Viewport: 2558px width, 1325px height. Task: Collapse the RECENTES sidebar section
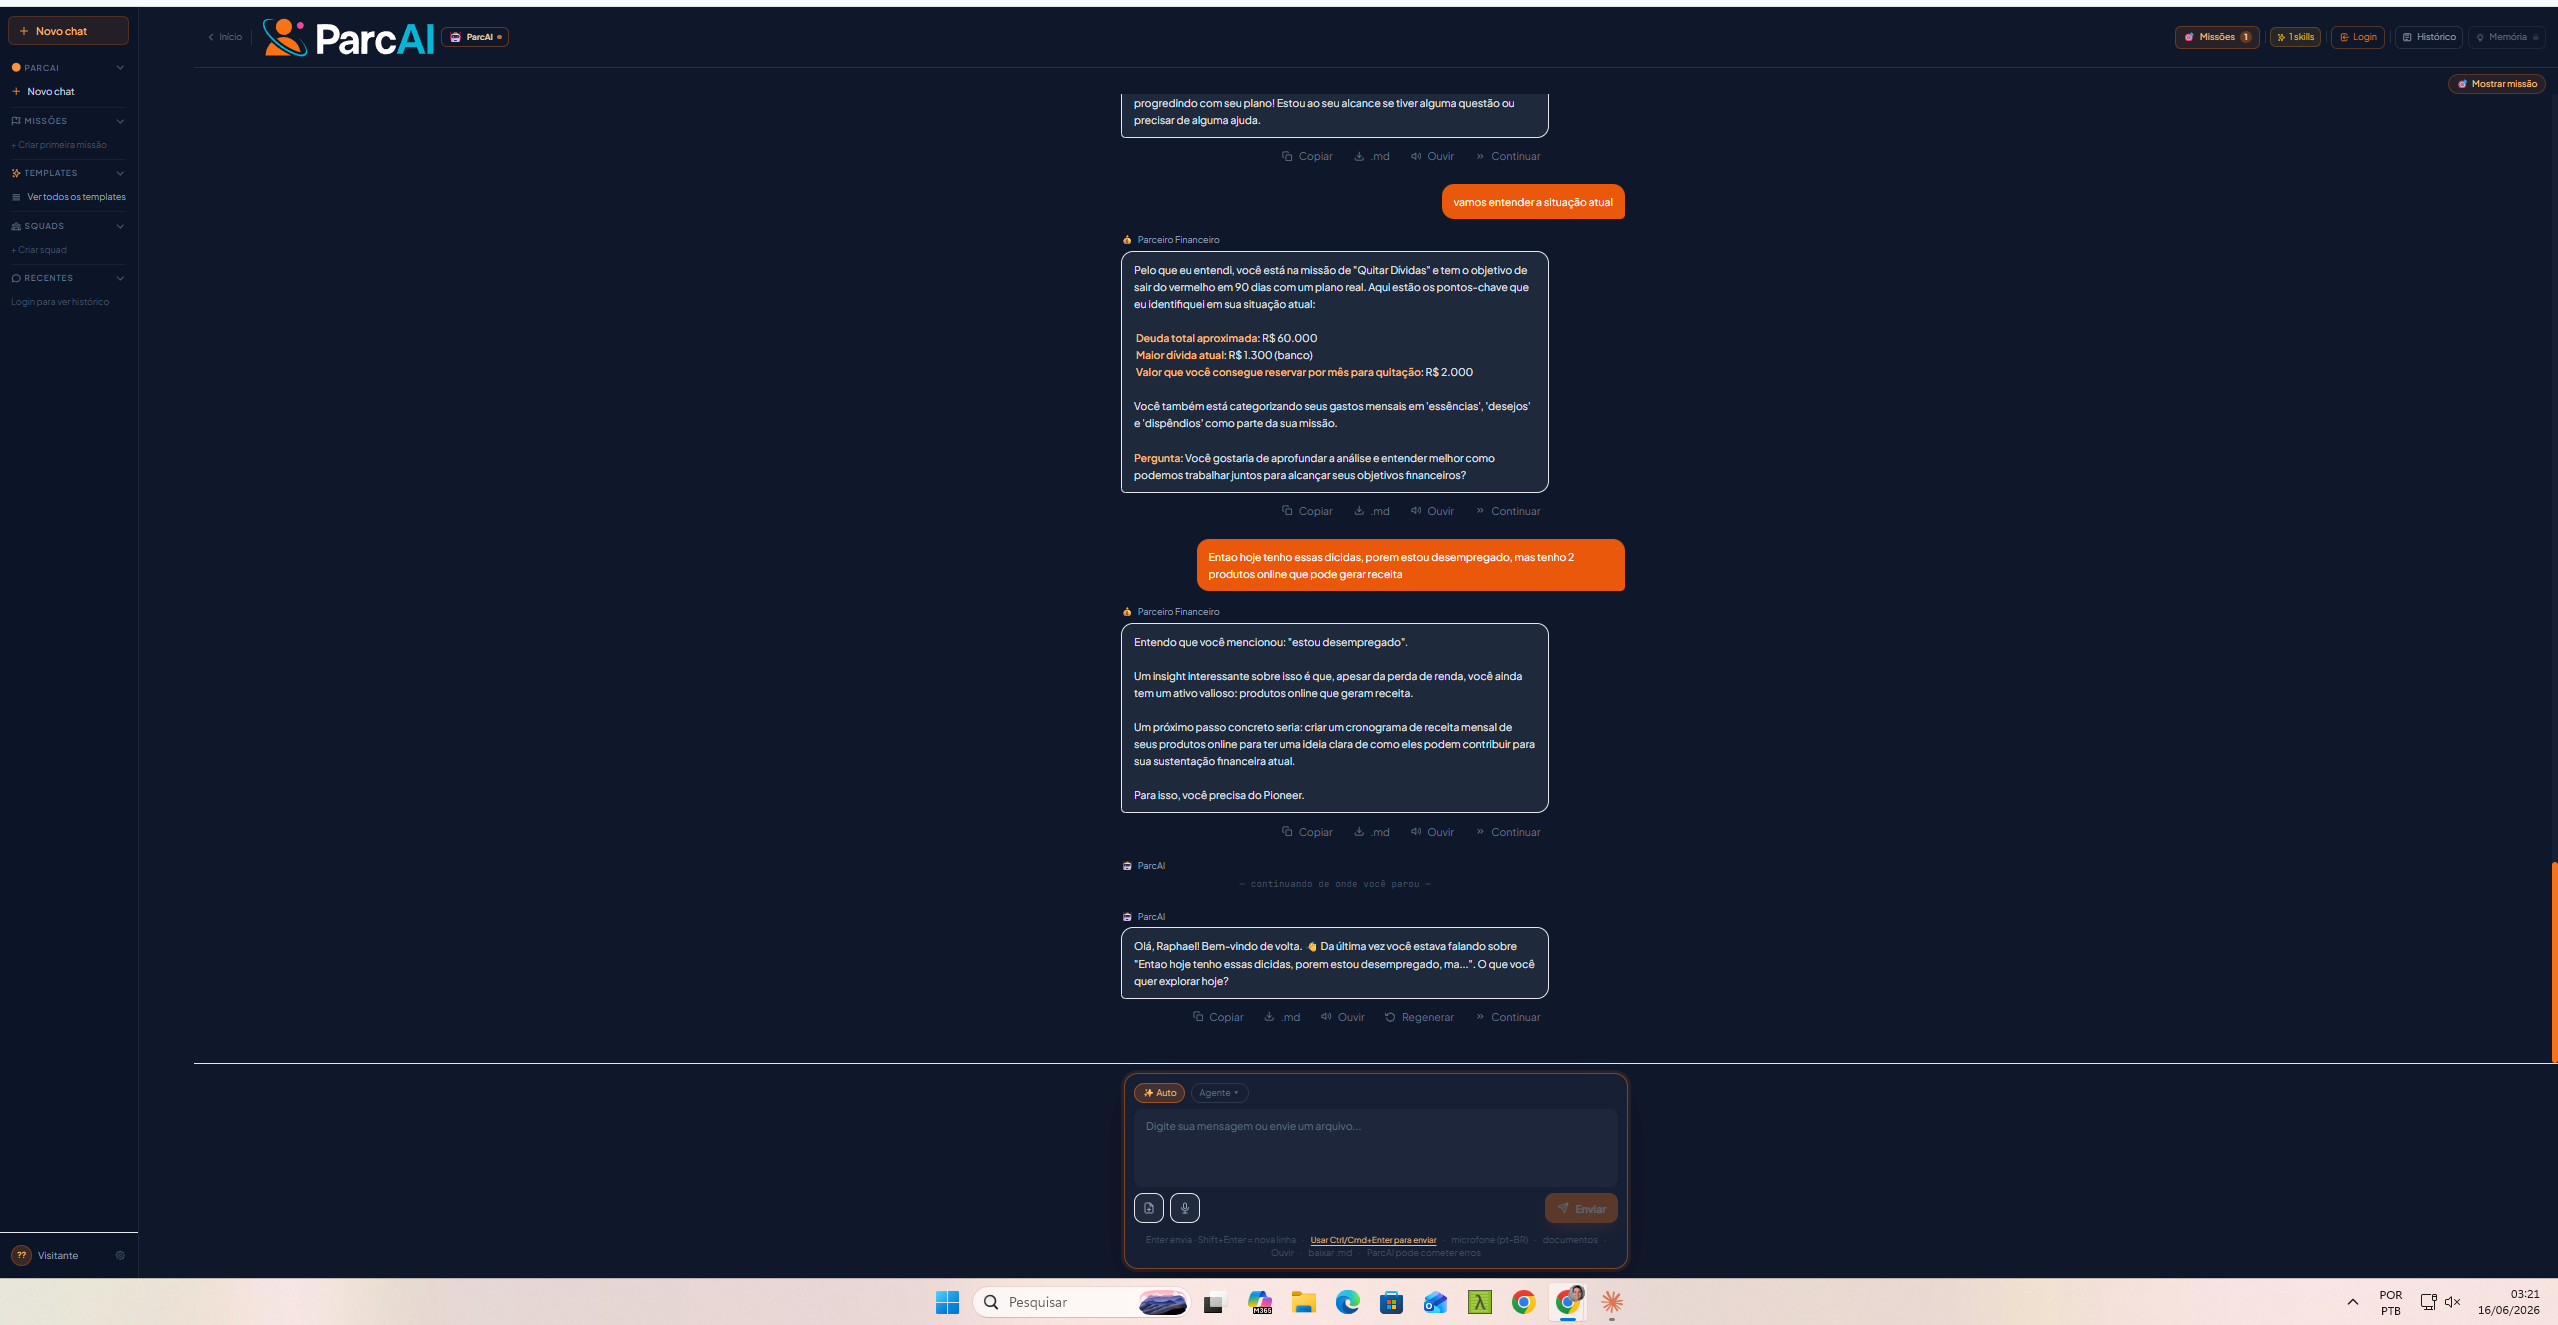tap(120, 278)
